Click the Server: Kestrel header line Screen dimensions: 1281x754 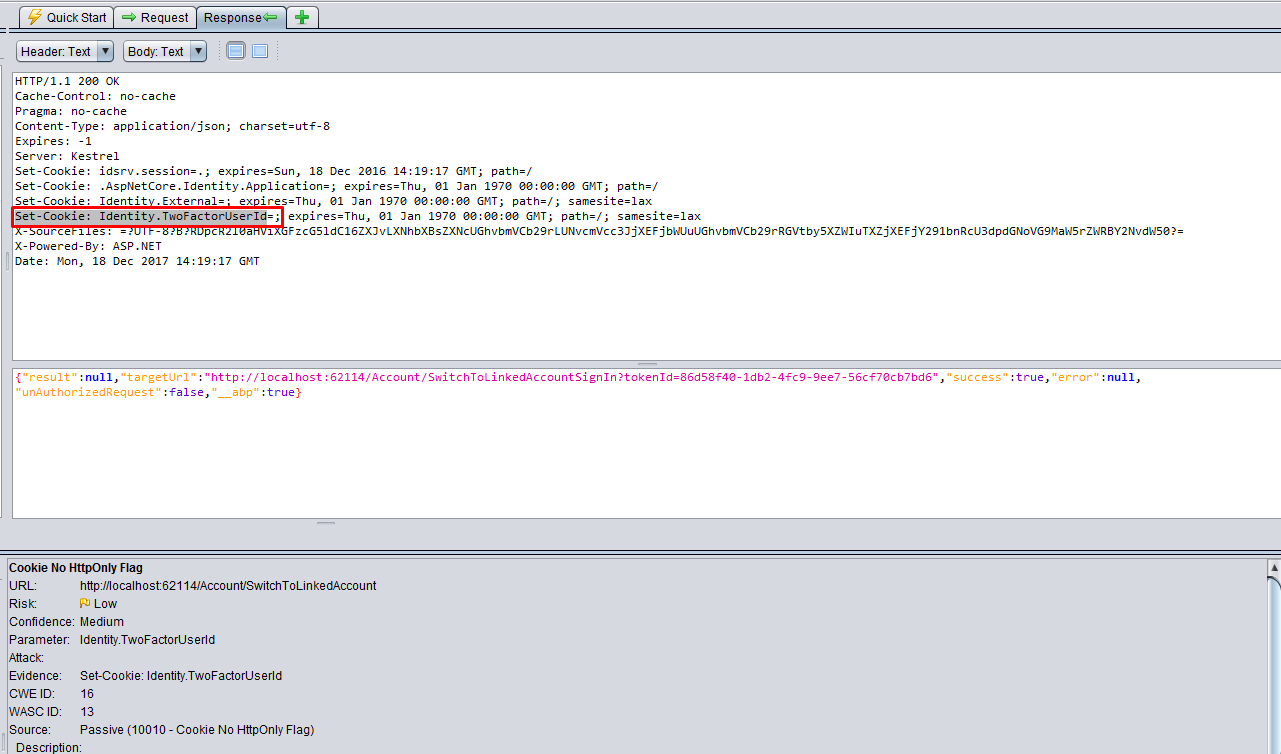(67, 156)
